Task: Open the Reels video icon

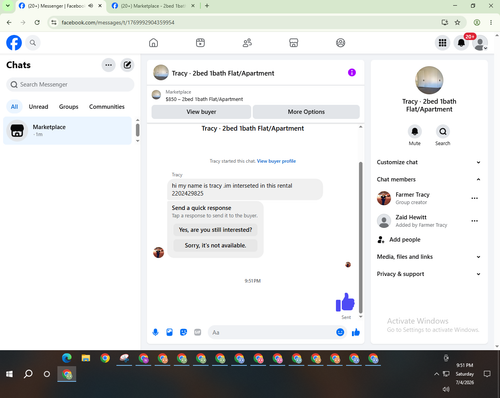Action: pyautogui.click(x=200, y=43)
